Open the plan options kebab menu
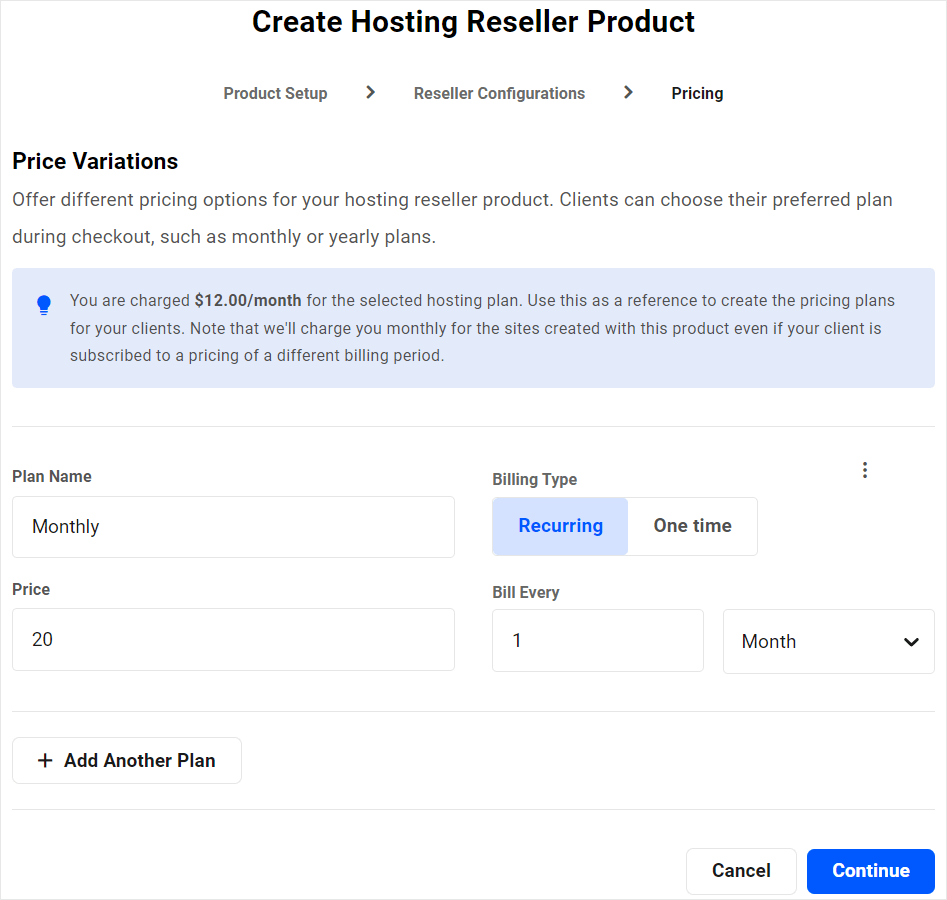 tap(864, 469)
